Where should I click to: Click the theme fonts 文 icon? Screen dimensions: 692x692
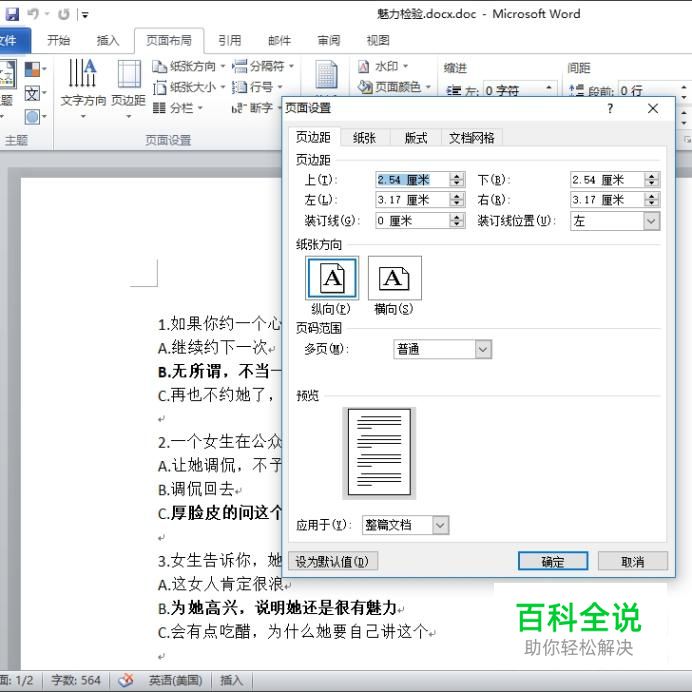34,93
